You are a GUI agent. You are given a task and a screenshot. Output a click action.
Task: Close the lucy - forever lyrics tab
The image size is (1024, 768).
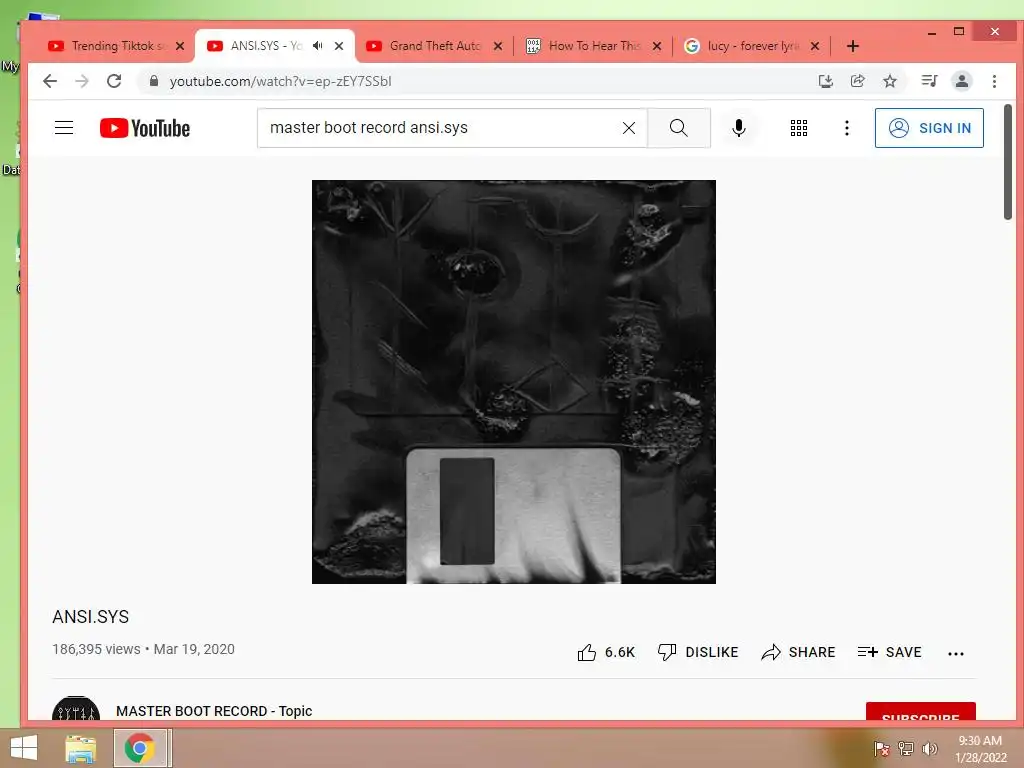[x=815, y=46]
